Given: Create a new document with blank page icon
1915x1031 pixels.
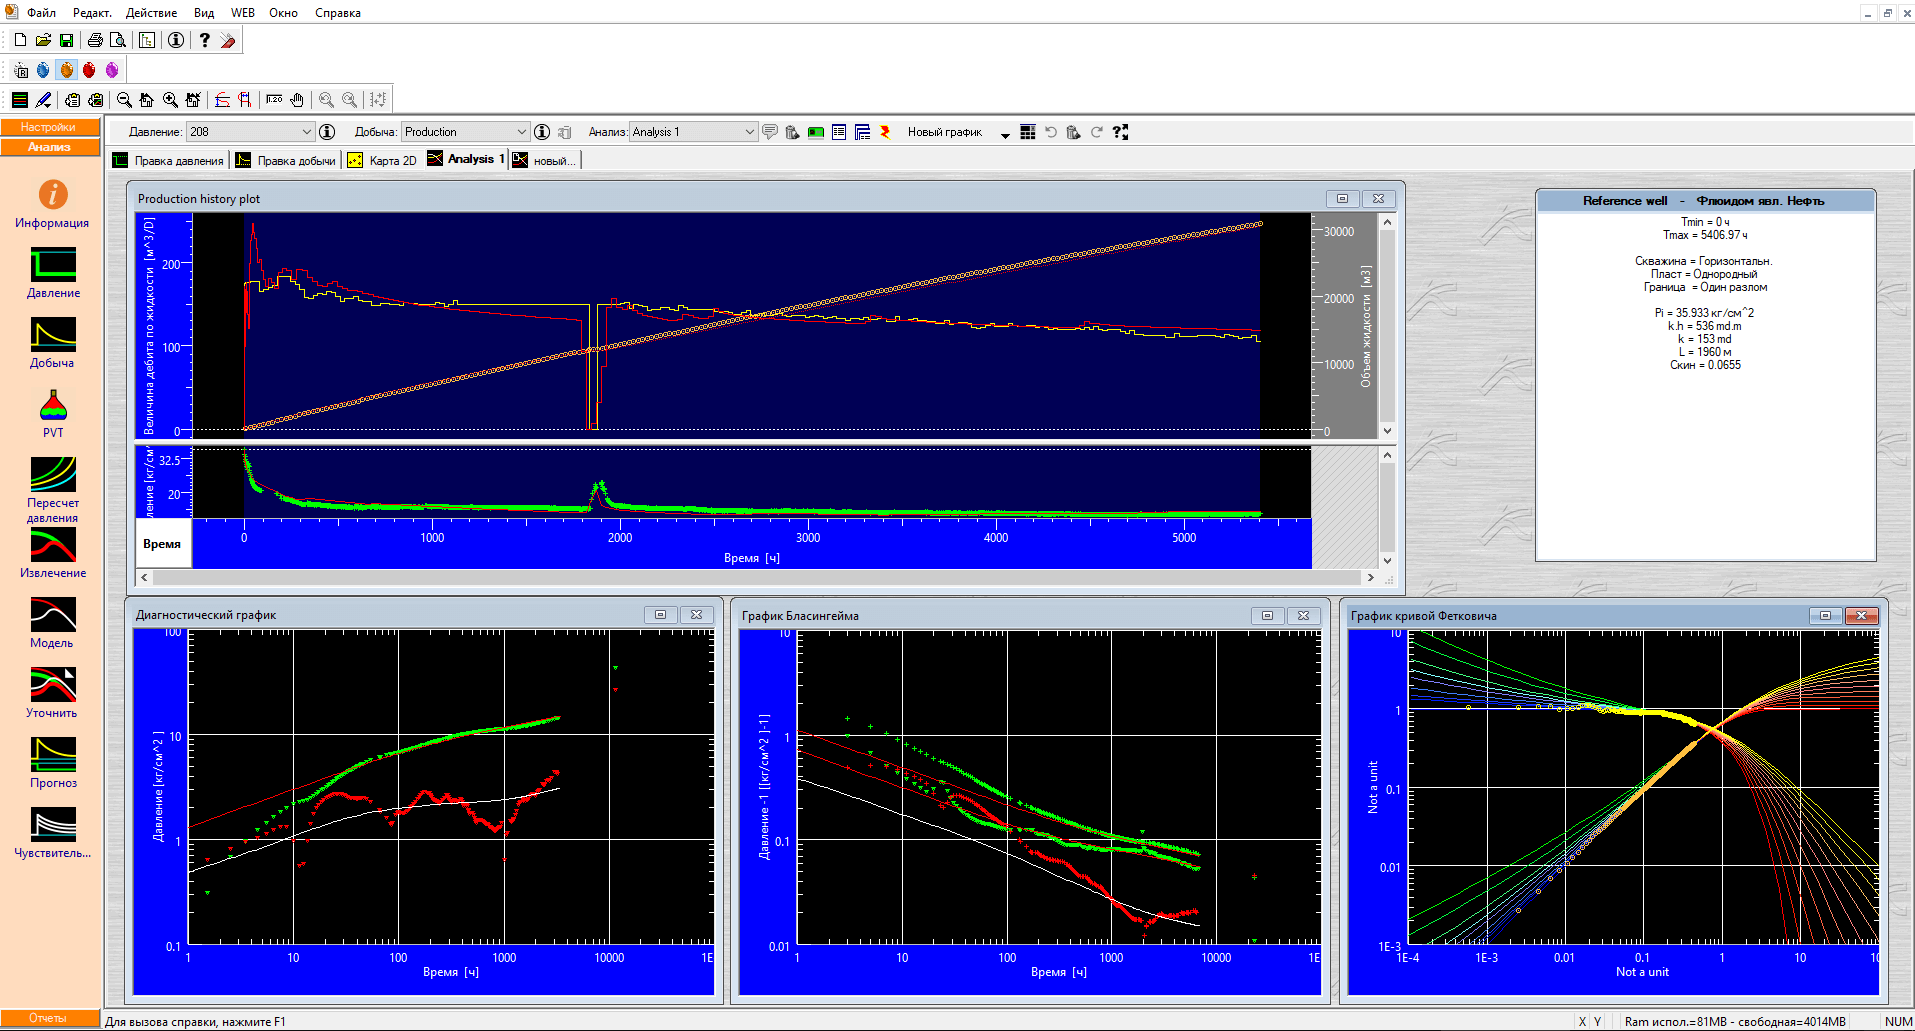Looking at the screenshot, I should [x=20, y=40].
